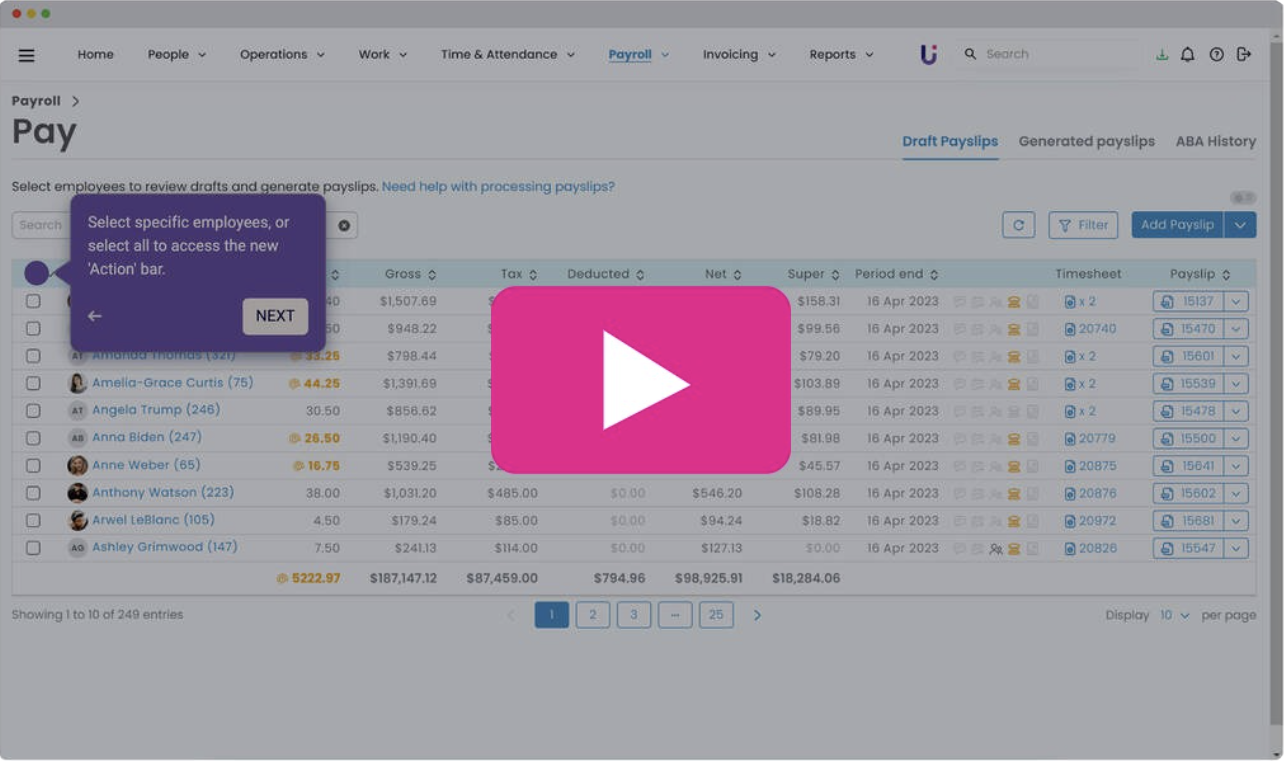Open the hamburger menu icon

27,55
